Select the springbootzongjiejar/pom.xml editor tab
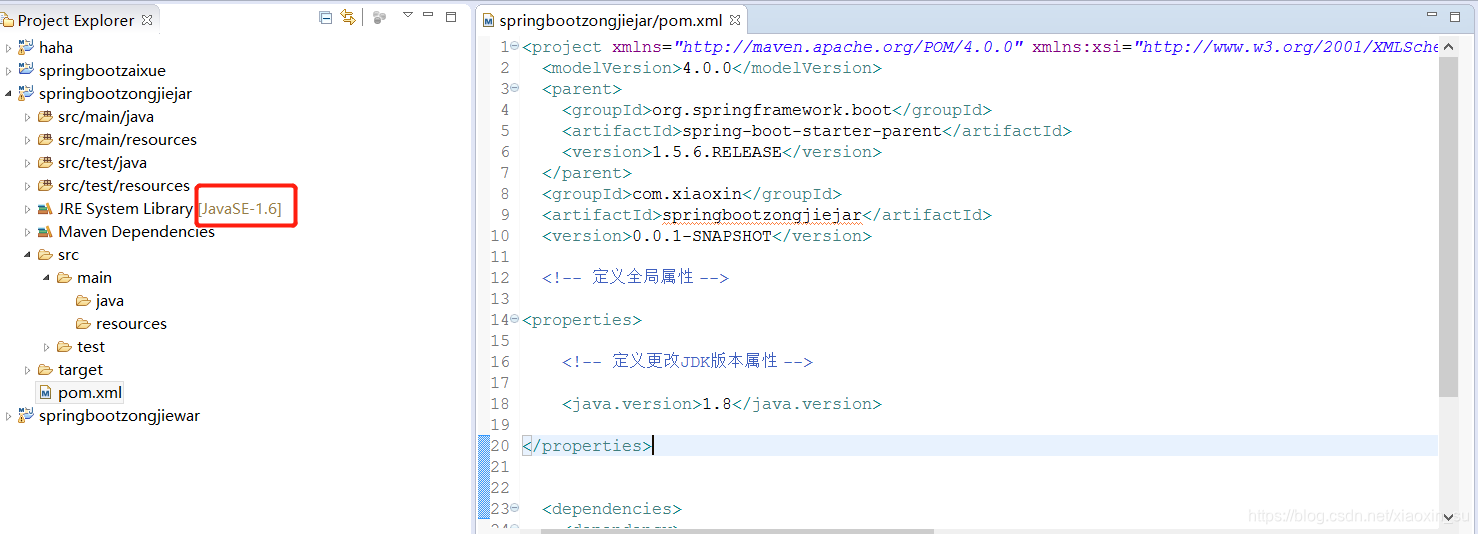The height and width of the screenshot is (534, 1478). (x=610, y=20)
